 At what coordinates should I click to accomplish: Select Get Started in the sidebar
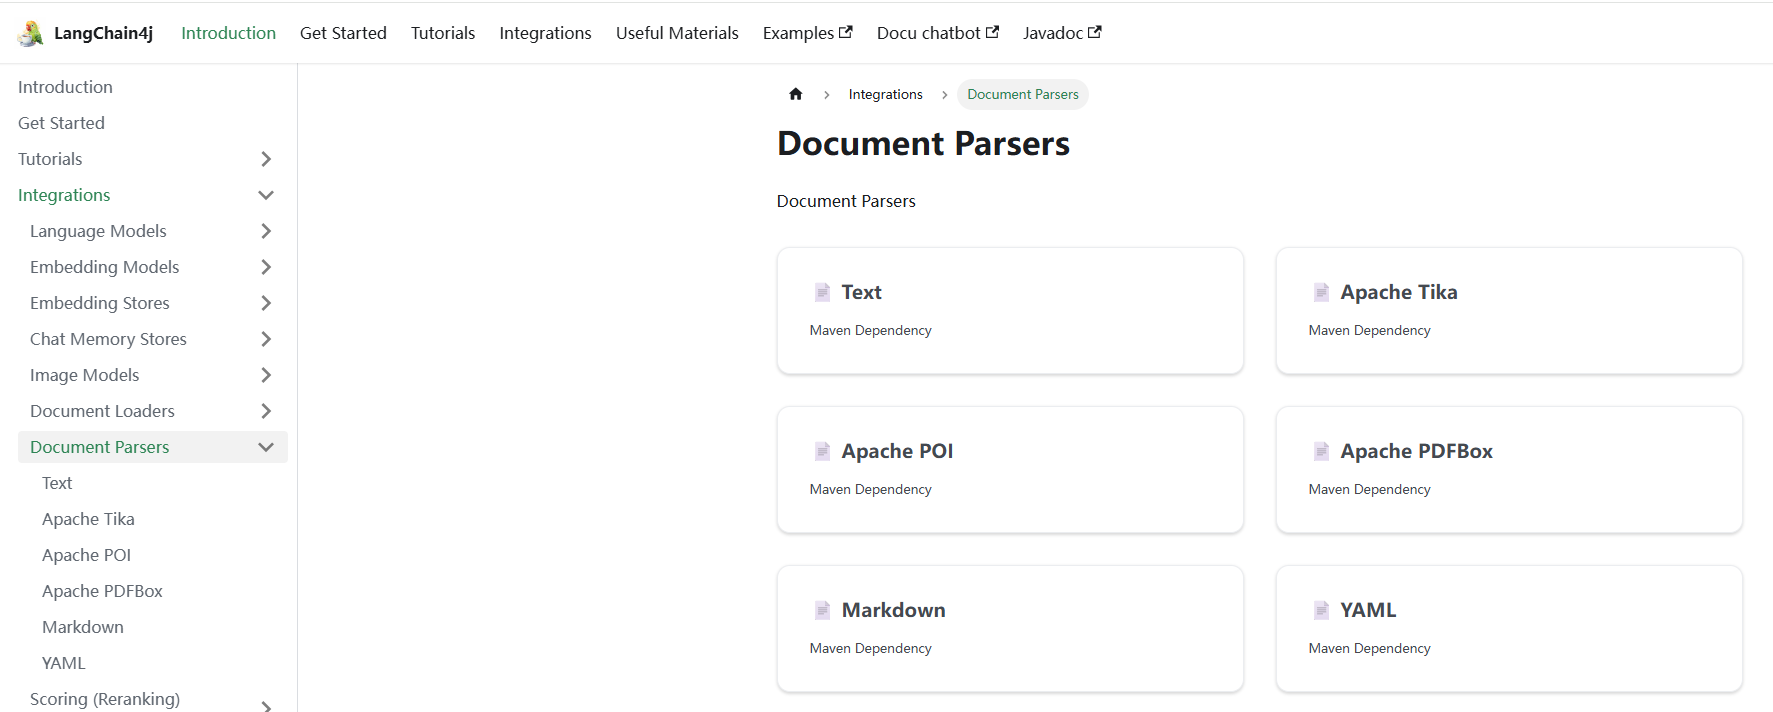click(61, 123)
